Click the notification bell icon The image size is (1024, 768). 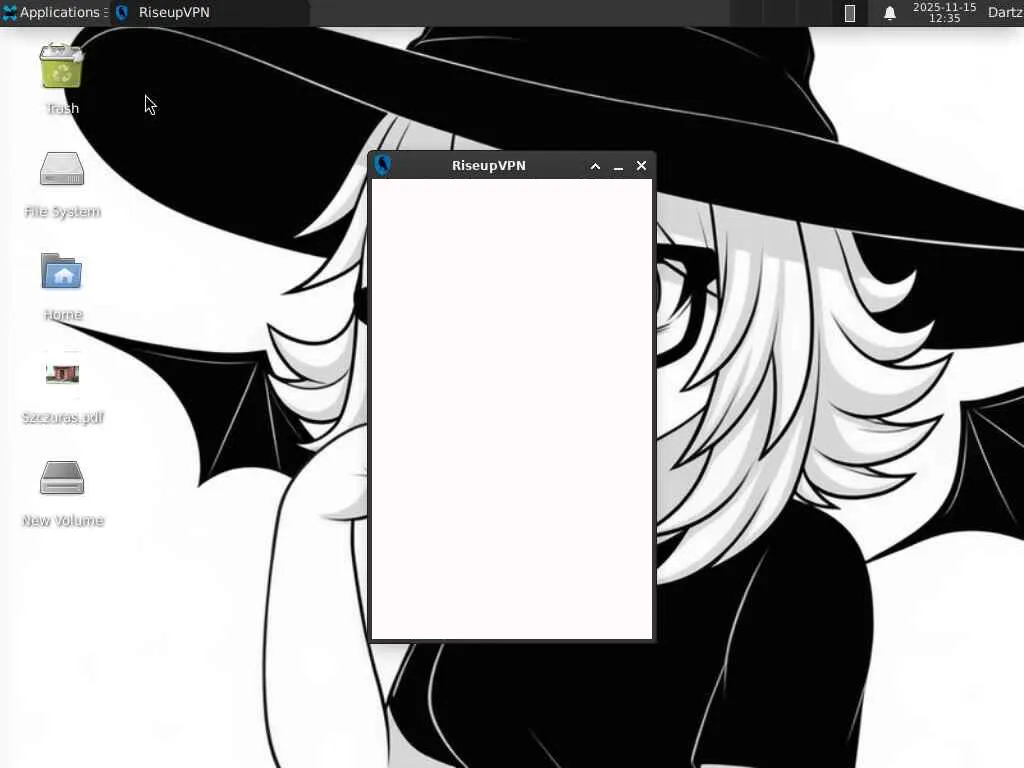coord(889,13)
